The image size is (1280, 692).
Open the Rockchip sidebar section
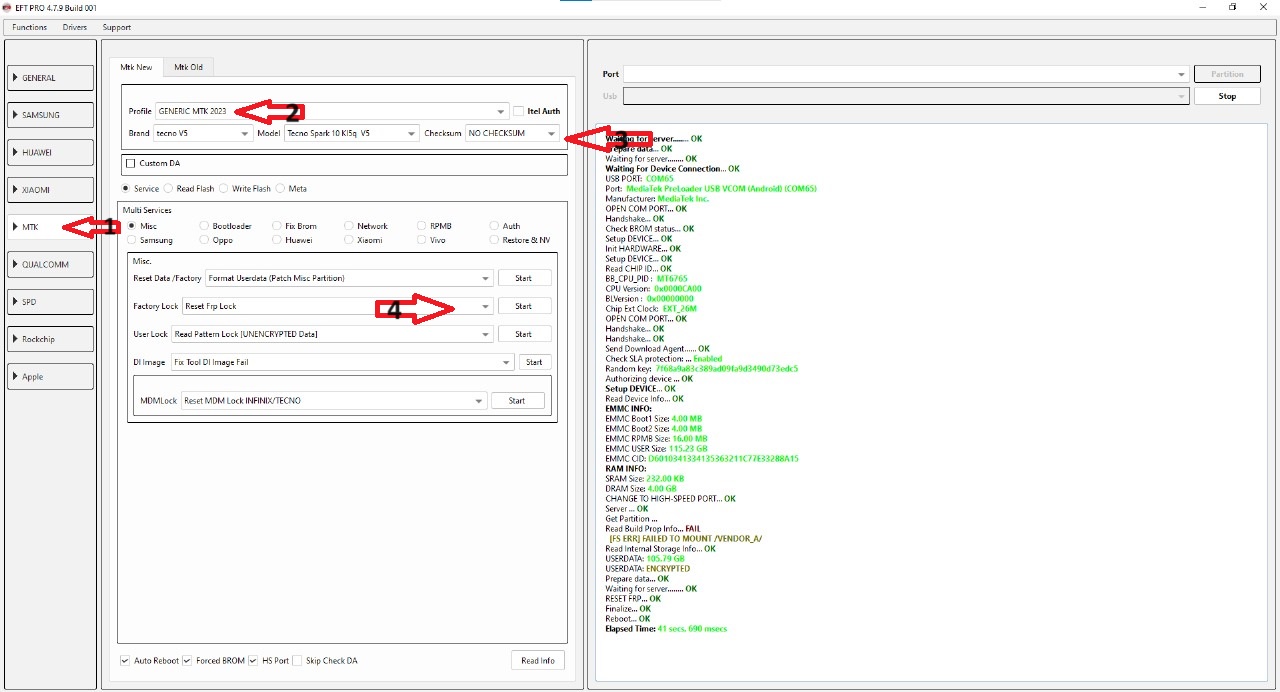(50, 339)
